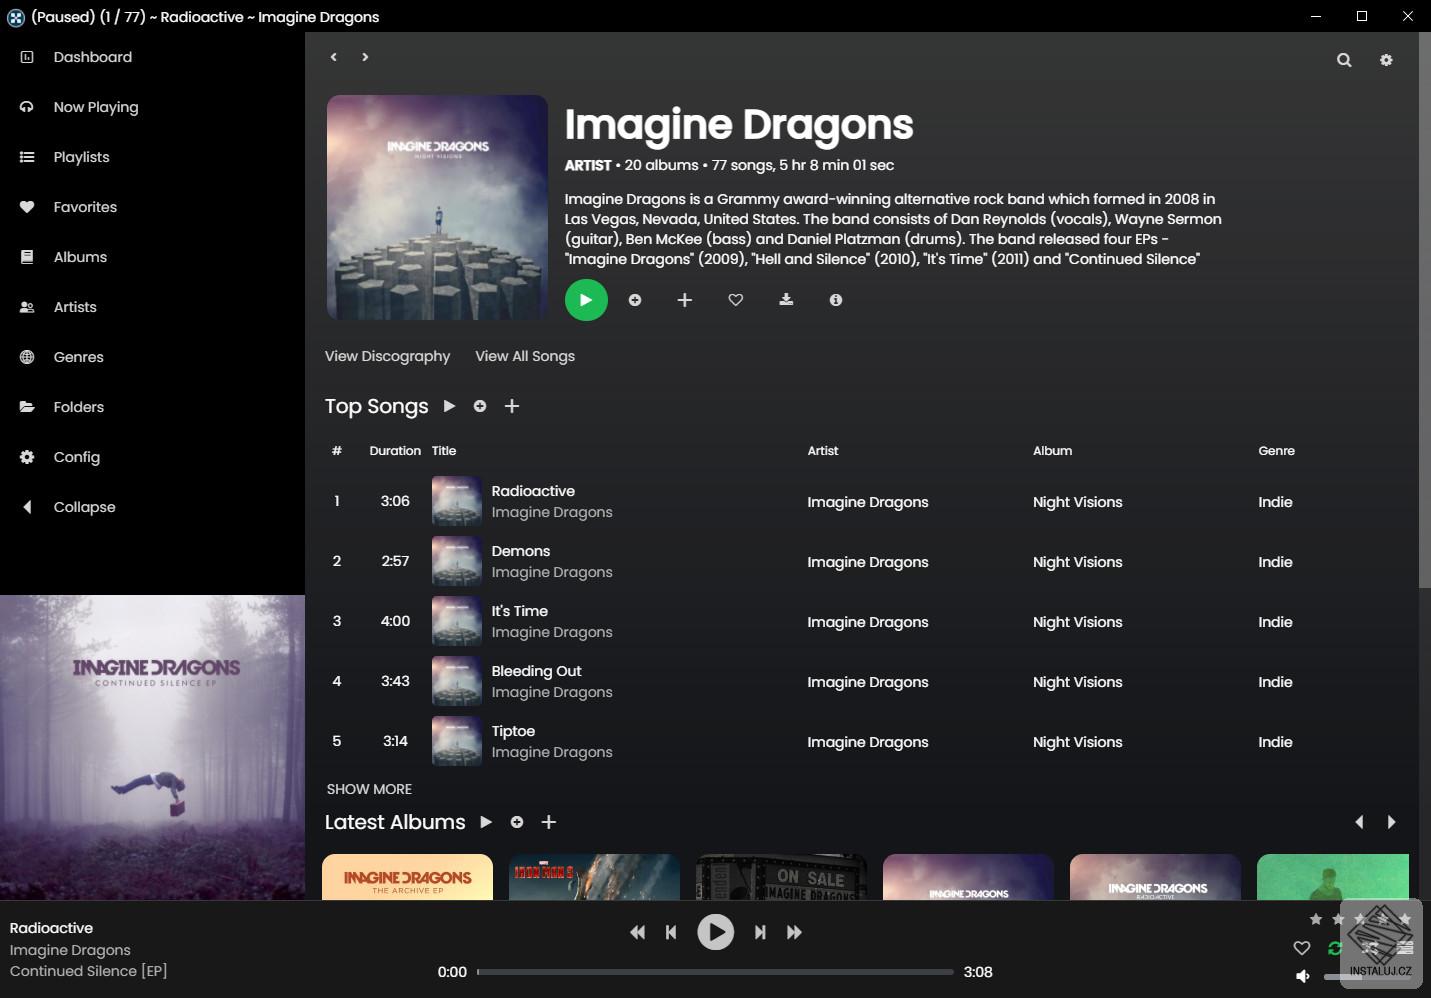Open settings via the top-right gear icon
Viewport: 1431px width, 998px height.
(x=1386, y=60)
